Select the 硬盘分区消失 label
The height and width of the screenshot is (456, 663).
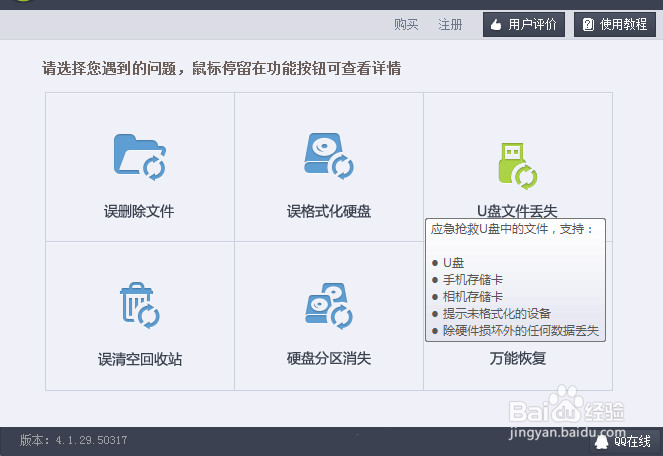click(x=329, y=359)
